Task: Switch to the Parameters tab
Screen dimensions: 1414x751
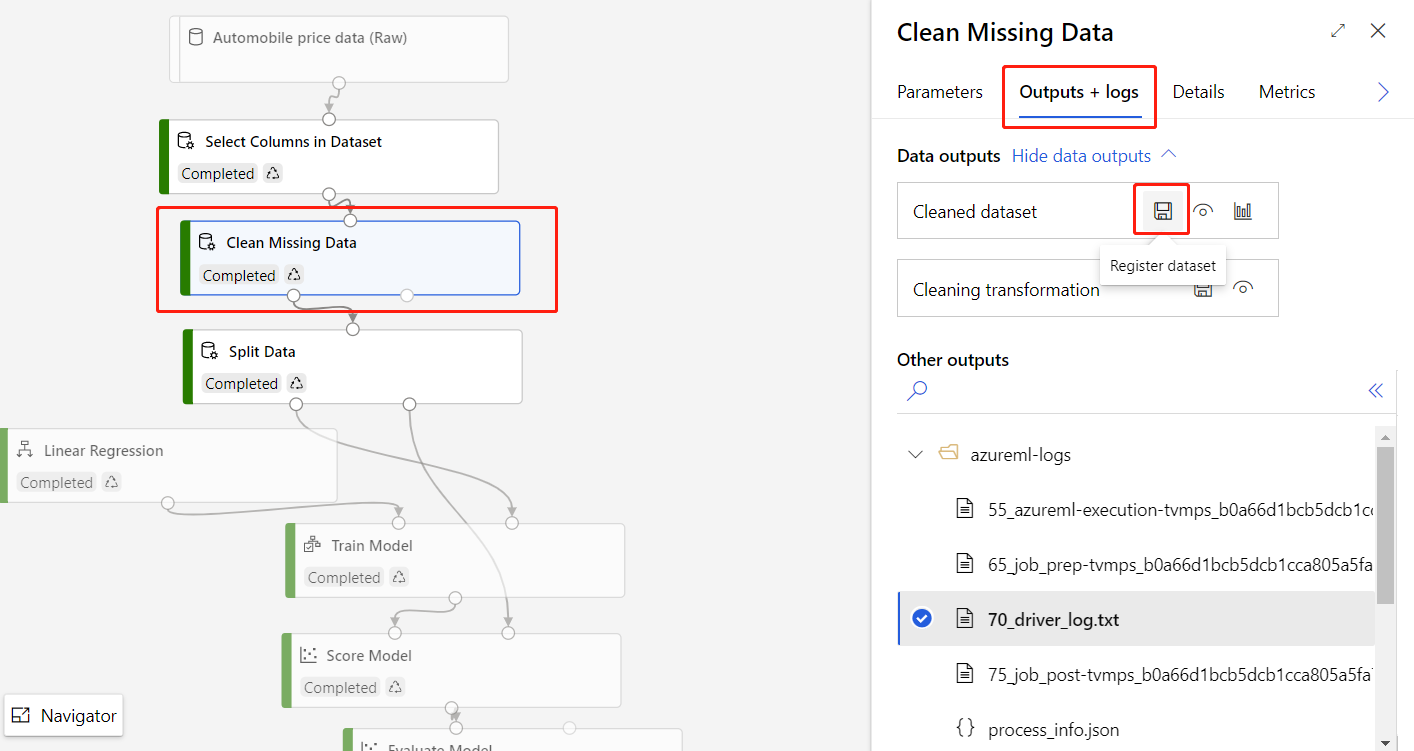Action: tap(939, 92)
